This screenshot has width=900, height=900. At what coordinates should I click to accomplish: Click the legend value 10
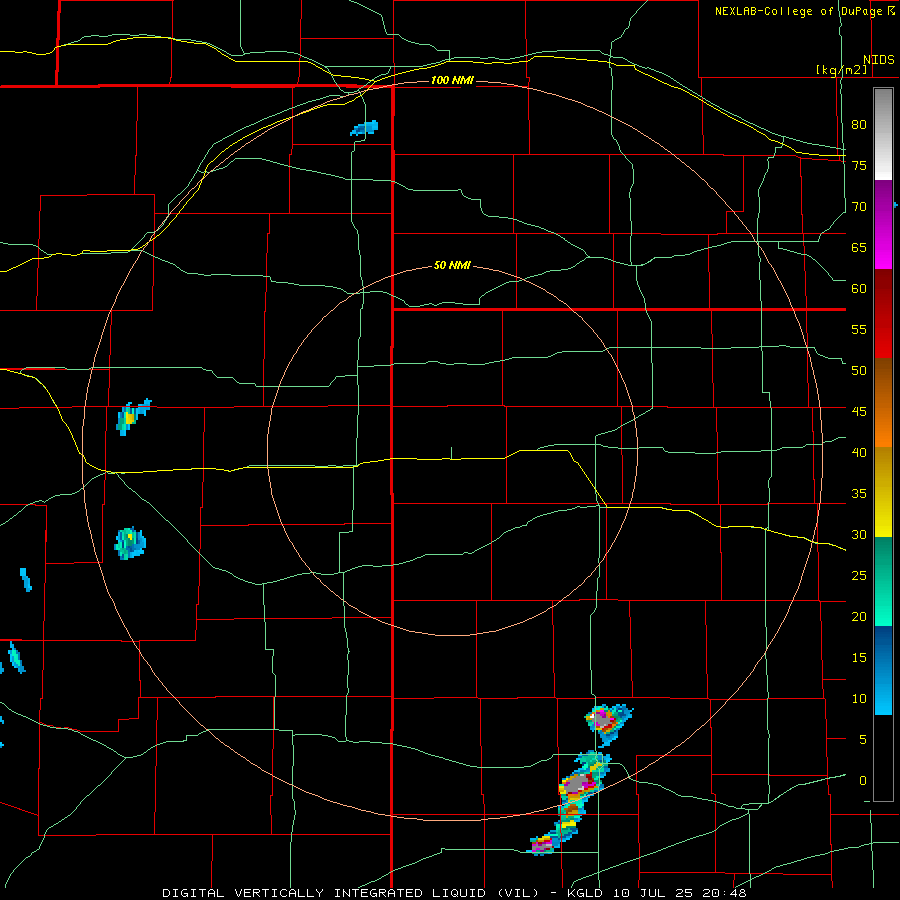859,699
